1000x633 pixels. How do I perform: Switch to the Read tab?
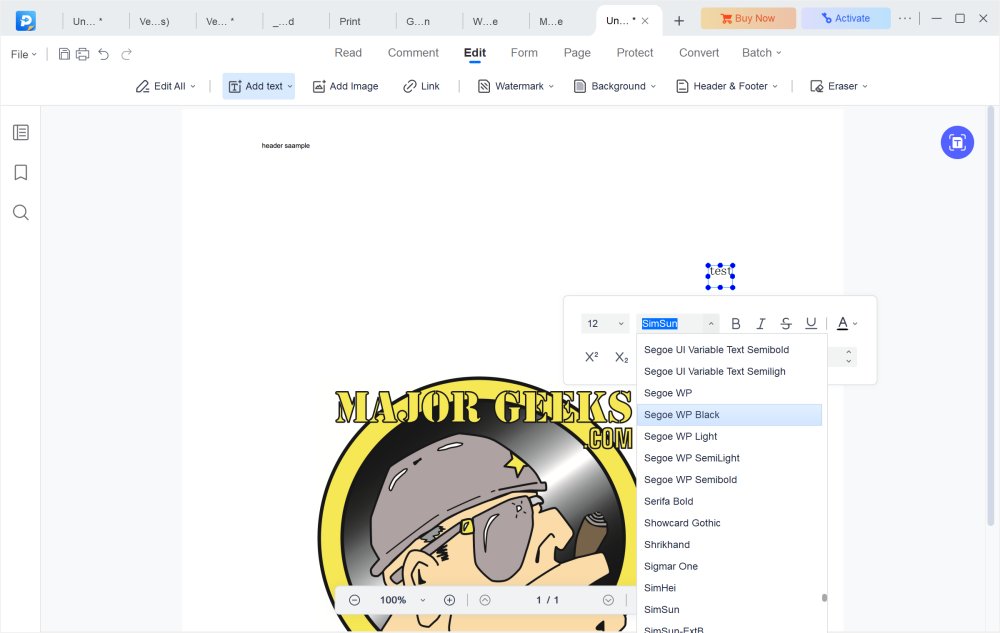pyautogui.click(x=348, y=53)
